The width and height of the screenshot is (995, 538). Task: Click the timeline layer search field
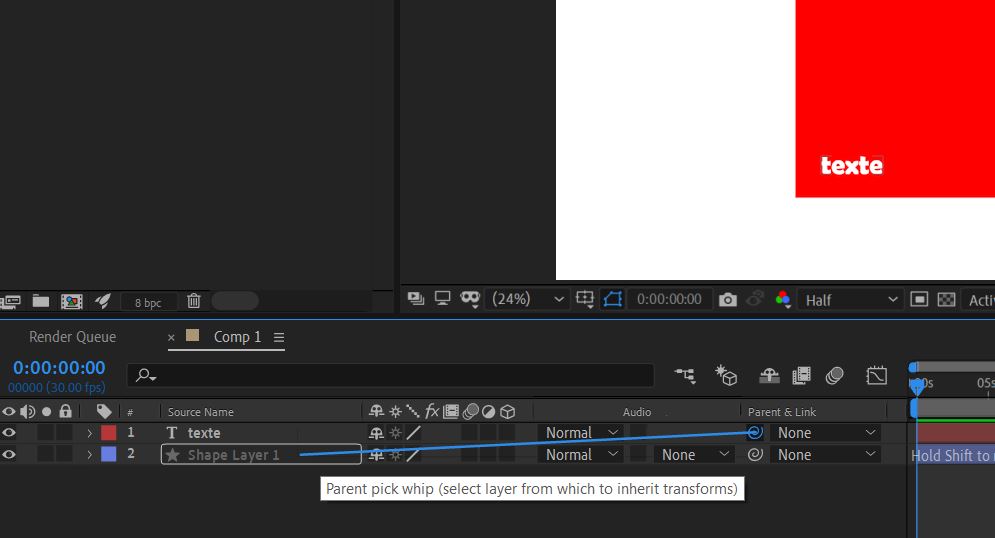pyautogui.click(x=390, y=375)
